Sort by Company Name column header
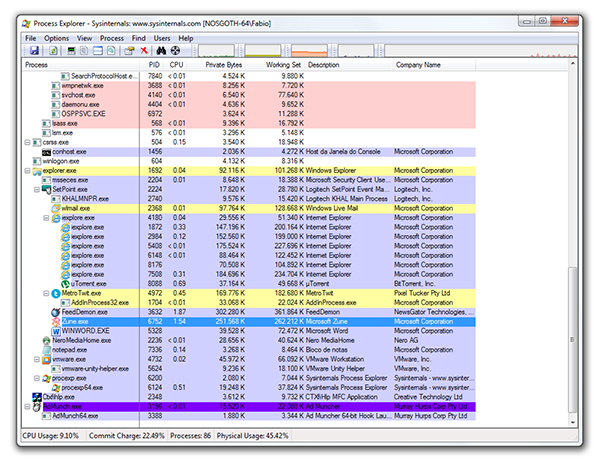 tap(434, 65)
